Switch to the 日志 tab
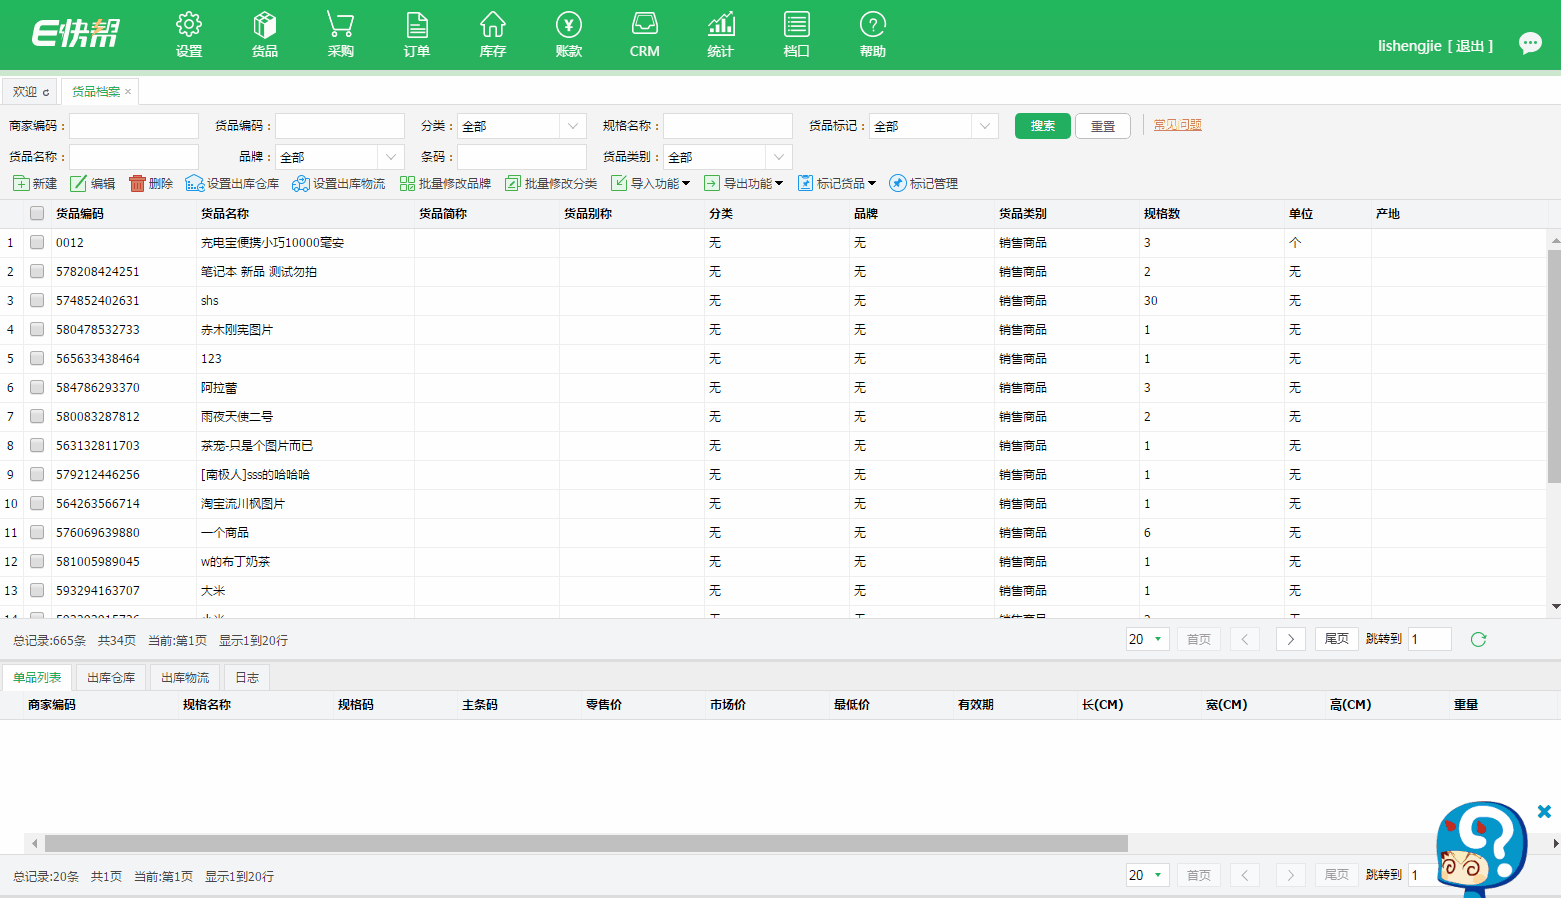Screen dimensions: 1561x898 click(247, 678)
